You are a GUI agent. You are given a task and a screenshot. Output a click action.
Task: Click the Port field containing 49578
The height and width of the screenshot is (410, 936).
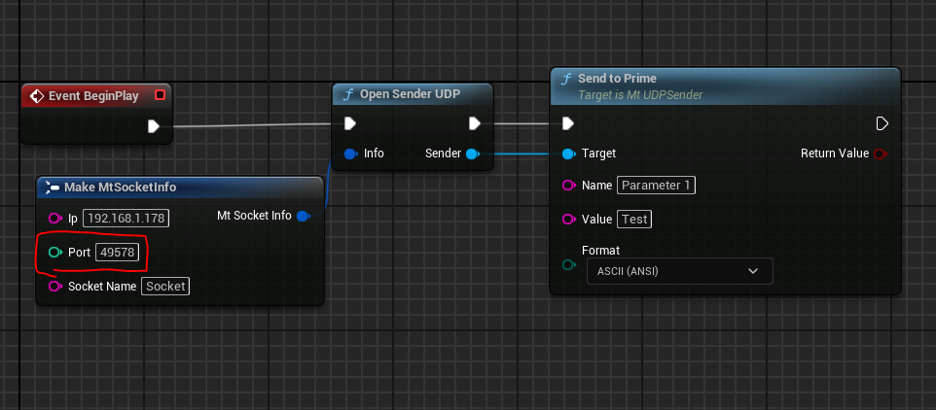[x=117, y=253]
